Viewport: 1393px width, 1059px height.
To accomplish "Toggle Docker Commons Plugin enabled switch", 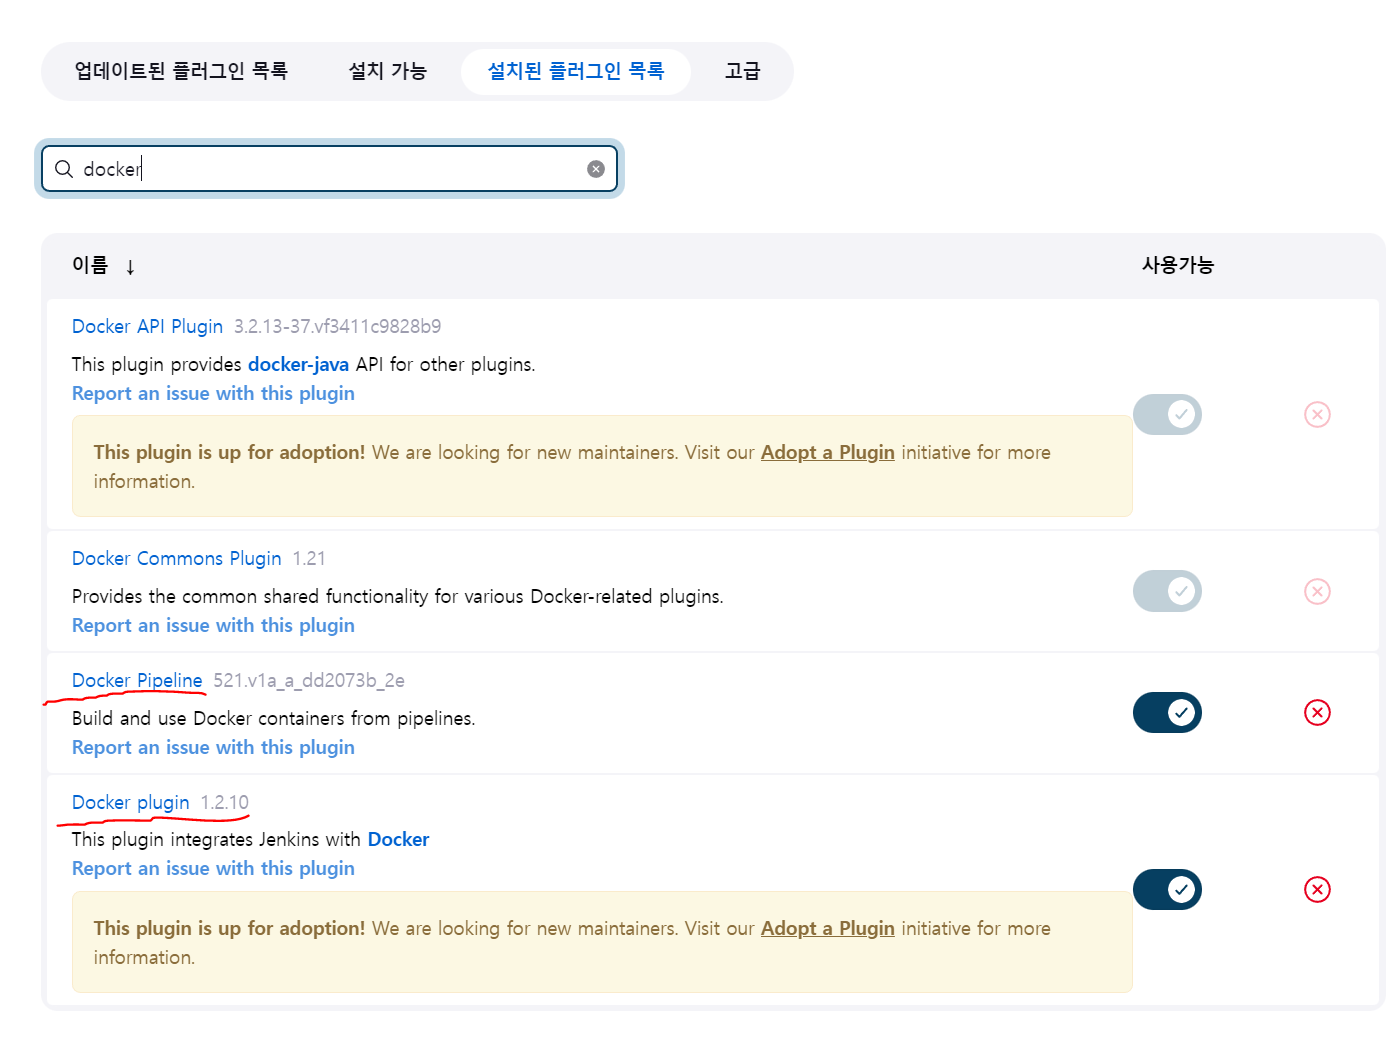I will [1167, 591].
